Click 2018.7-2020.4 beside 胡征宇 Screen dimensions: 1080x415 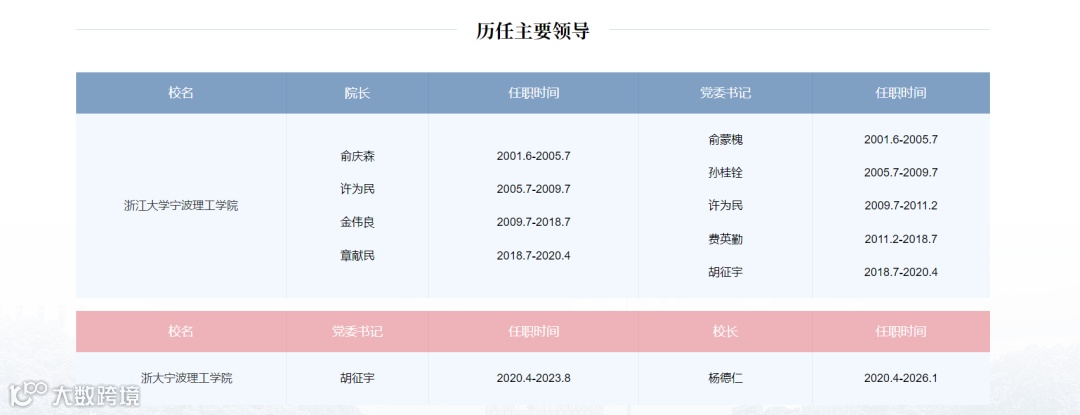pyautogui.click(x=901, y=272)
